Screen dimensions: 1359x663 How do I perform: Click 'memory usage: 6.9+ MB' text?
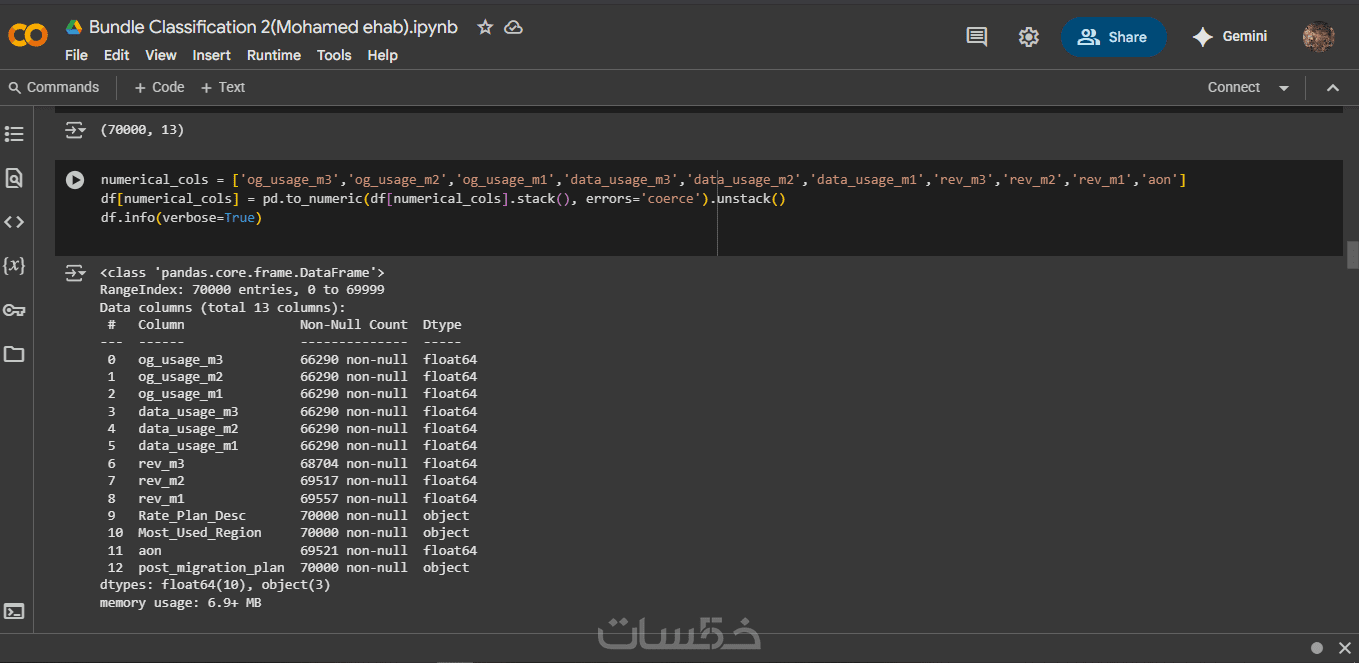coord(180,602)
